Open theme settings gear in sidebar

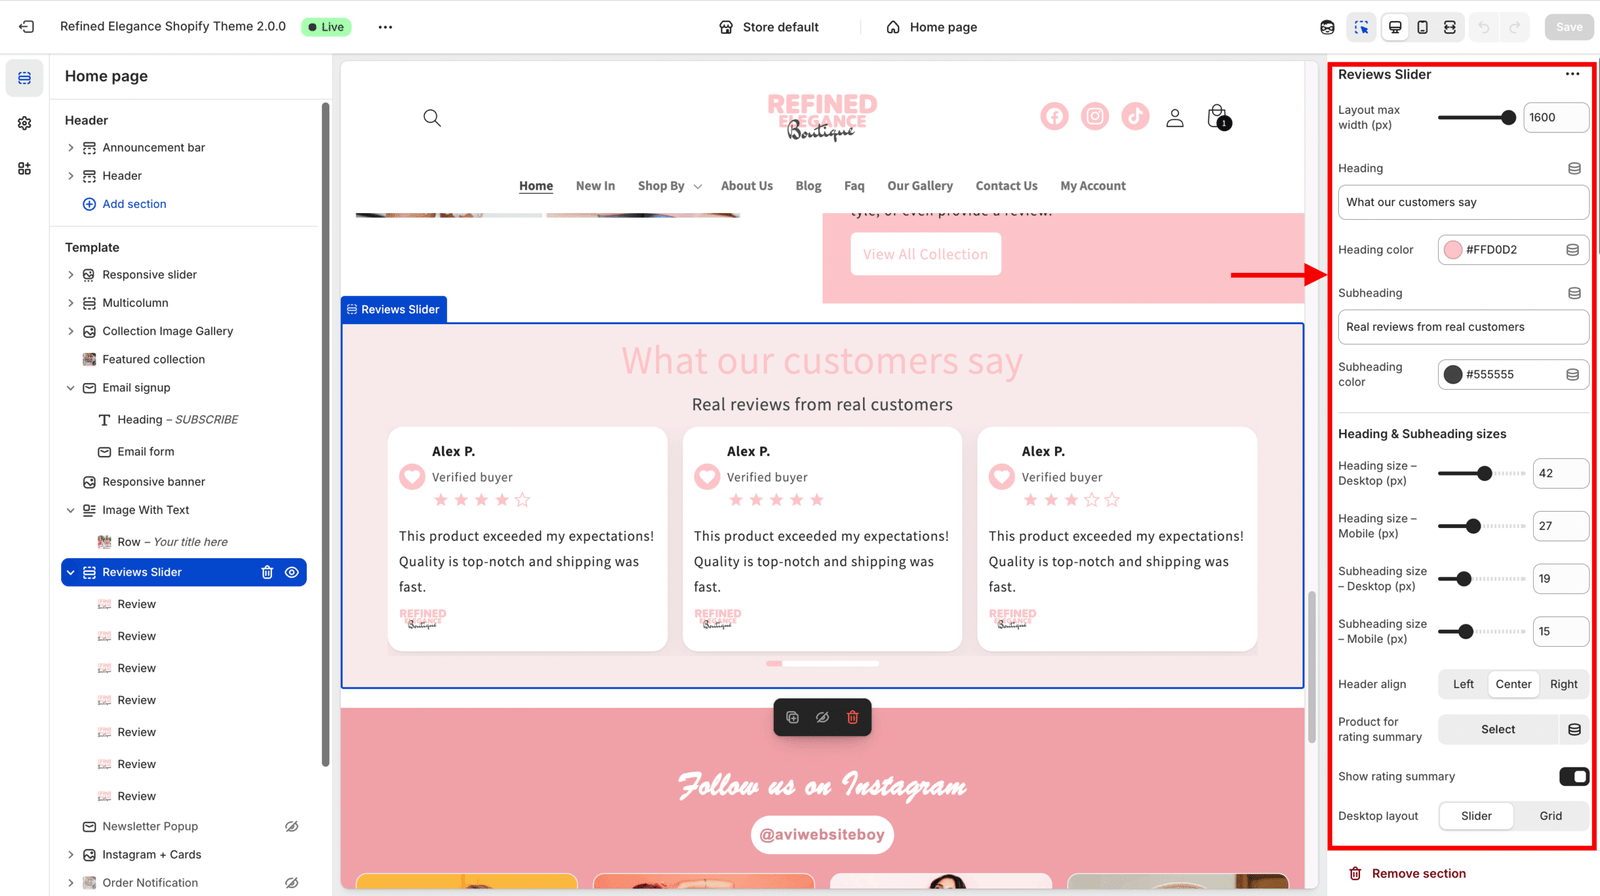pyautogui.click(x=24, y=123)
